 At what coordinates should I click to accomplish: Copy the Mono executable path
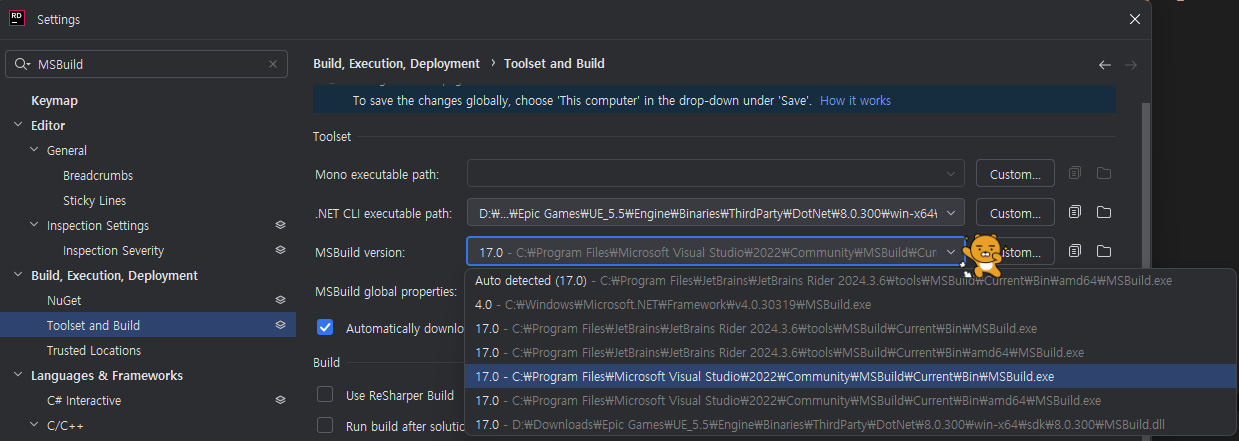point(1074,173)
